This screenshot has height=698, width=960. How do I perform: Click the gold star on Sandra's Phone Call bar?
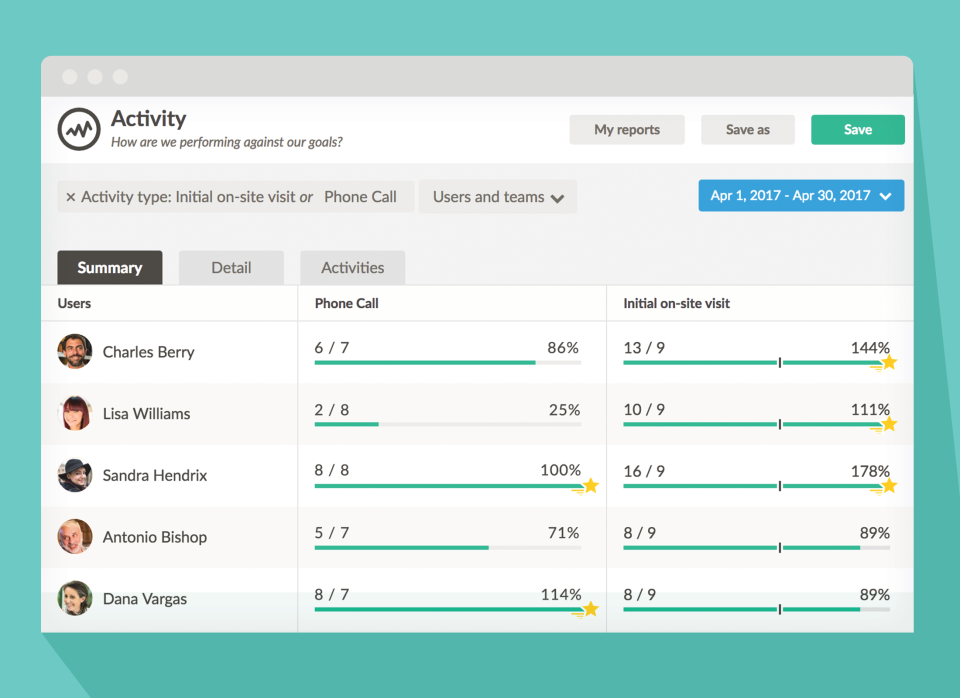click(x=590, y=486)
